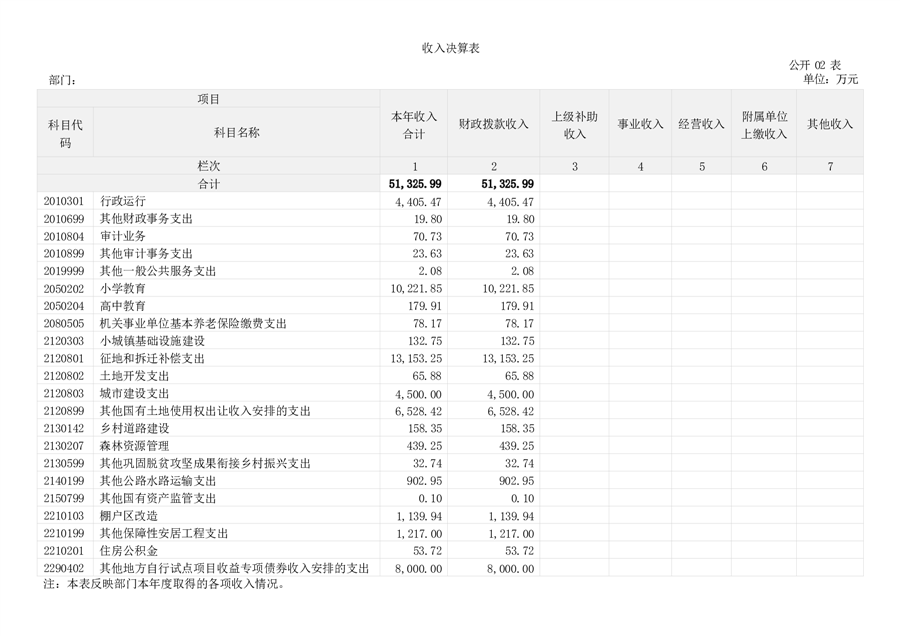Select the 财政拨款收入 column header
The width and height of the screenshot is (900, 636).
tap(493, 124)
